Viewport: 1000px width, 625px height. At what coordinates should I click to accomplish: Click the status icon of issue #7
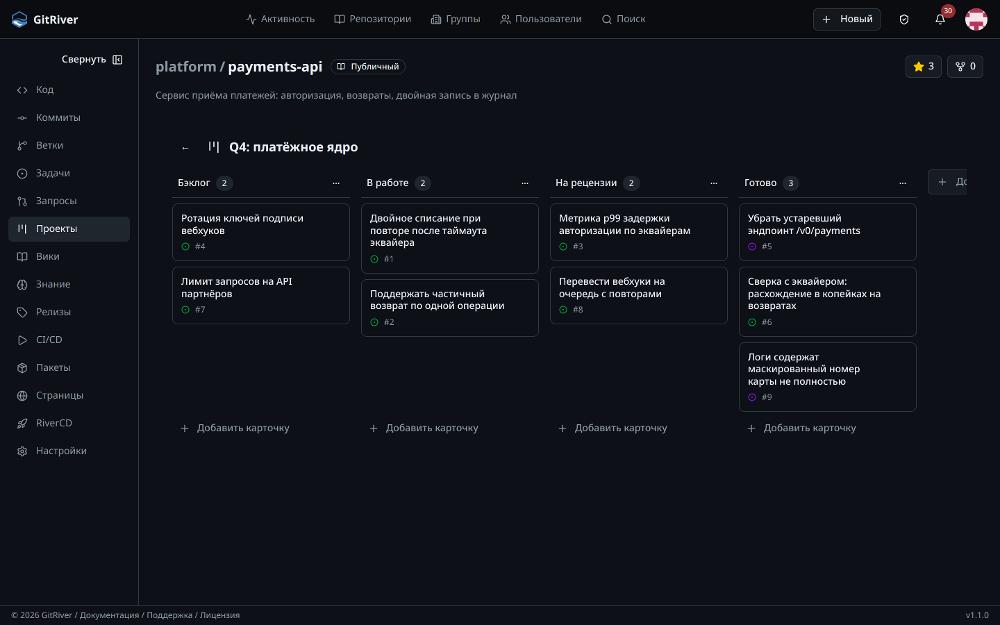(186, 309)
